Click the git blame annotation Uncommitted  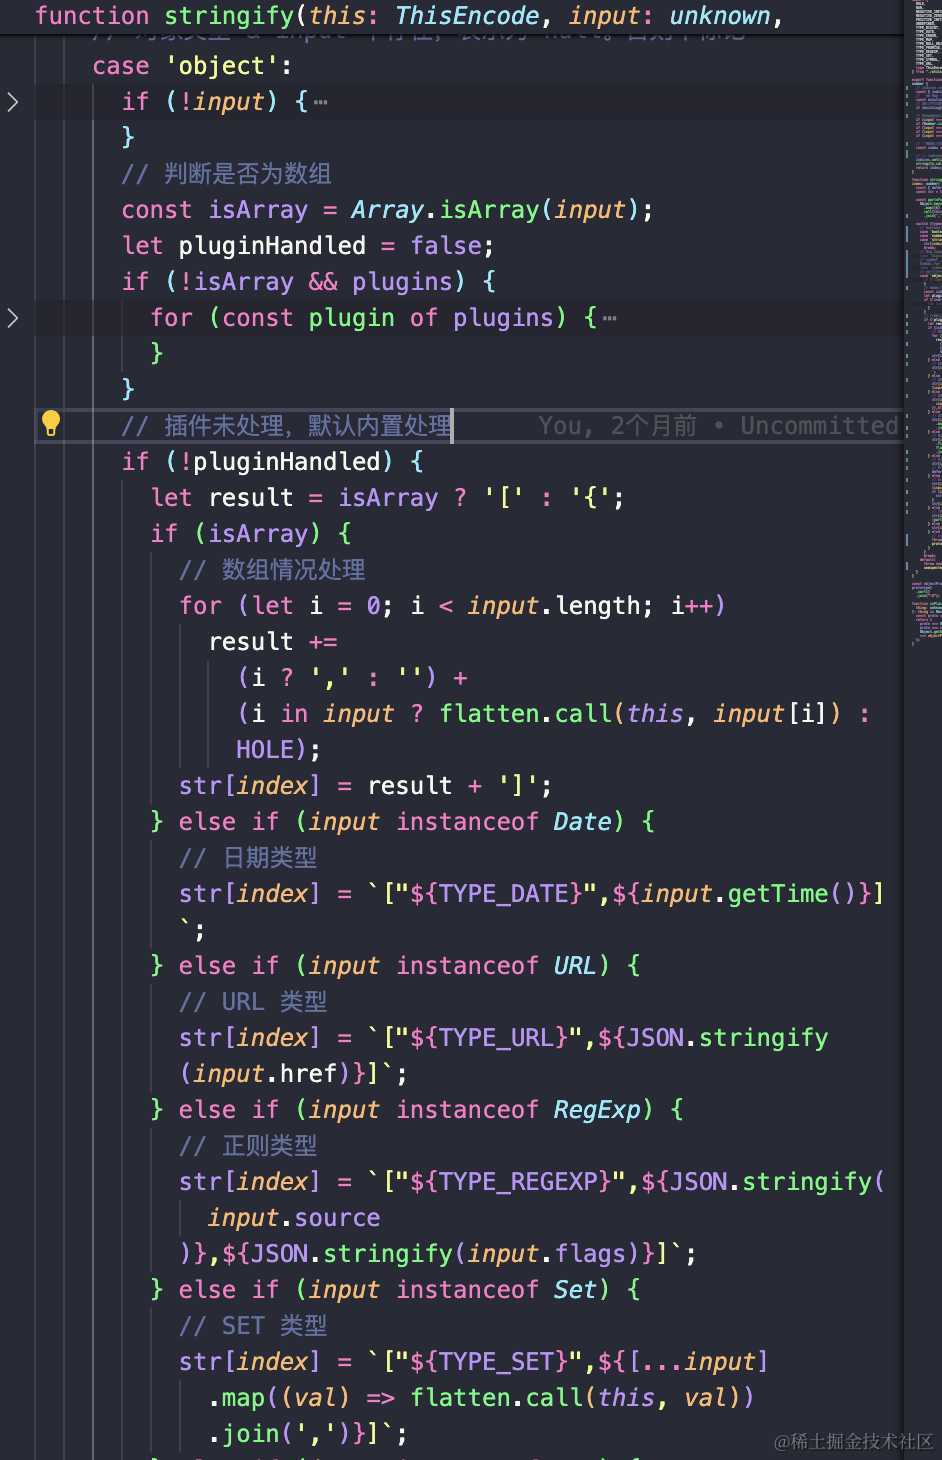pyautogui.click(x=819, y=426)
